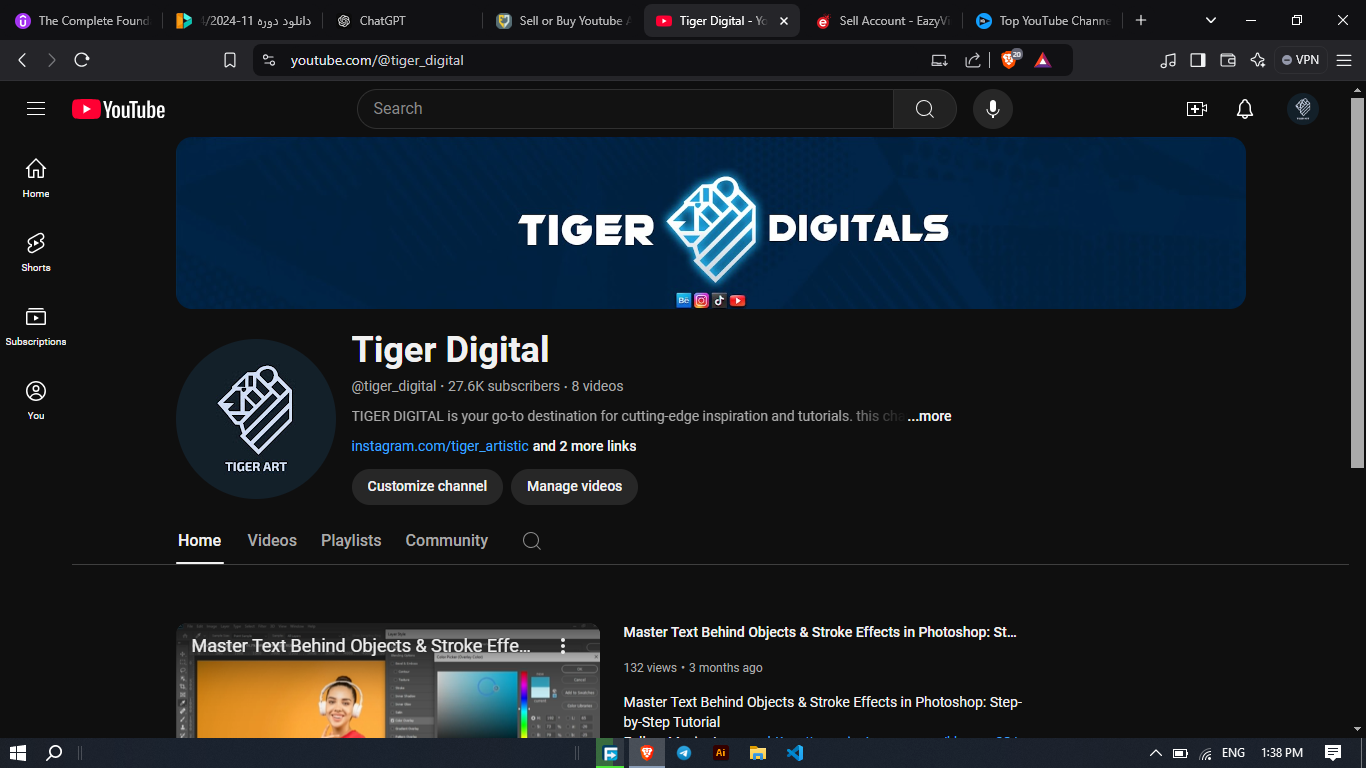Open the Windows Start menu

click(x=17, y=753)
